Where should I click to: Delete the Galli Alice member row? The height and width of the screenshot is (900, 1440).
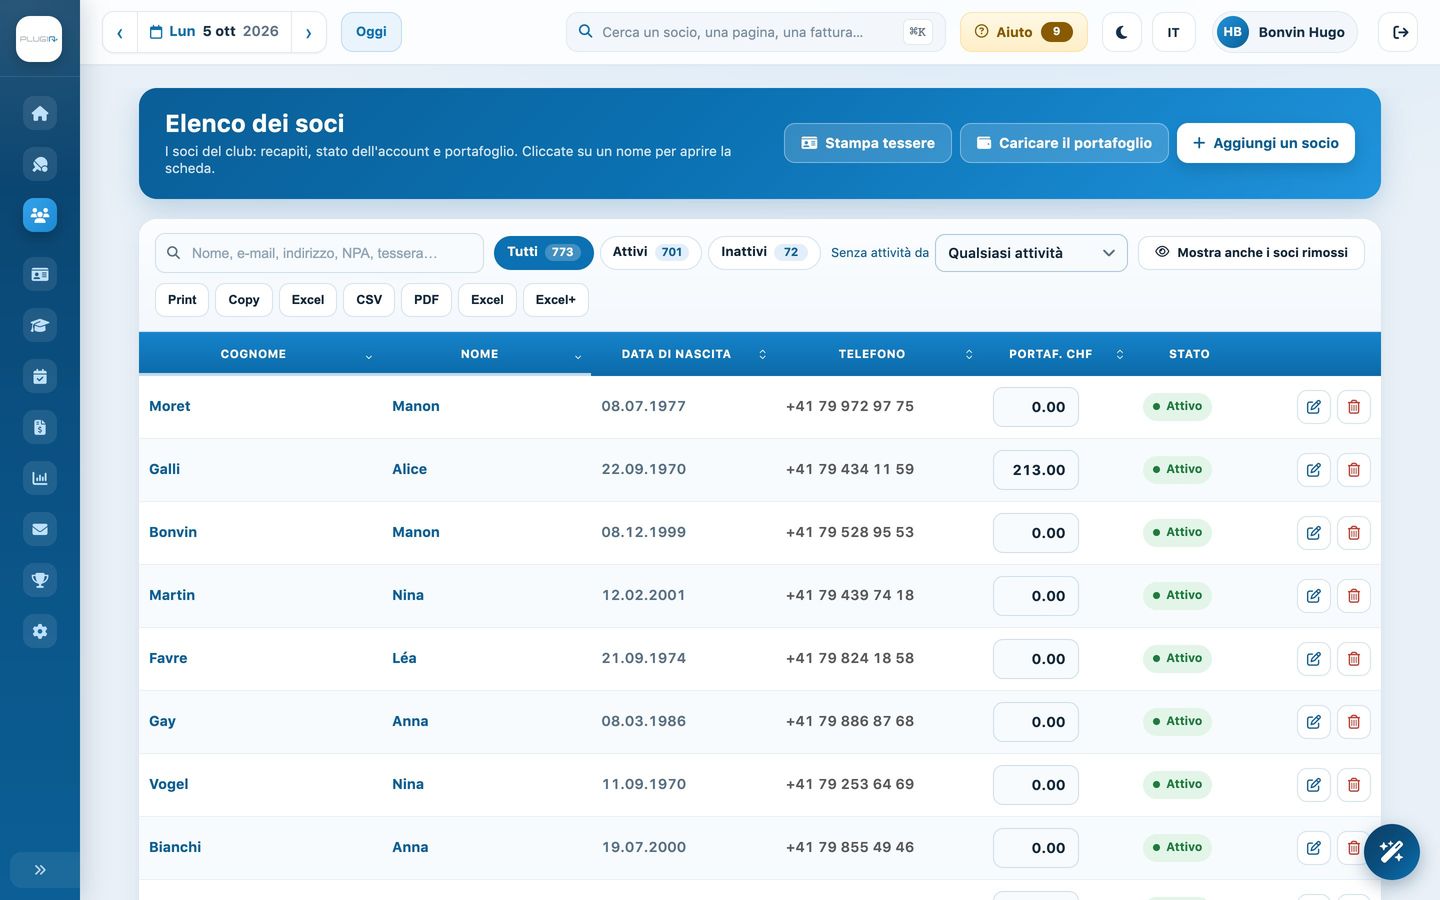pos(1354,470)
